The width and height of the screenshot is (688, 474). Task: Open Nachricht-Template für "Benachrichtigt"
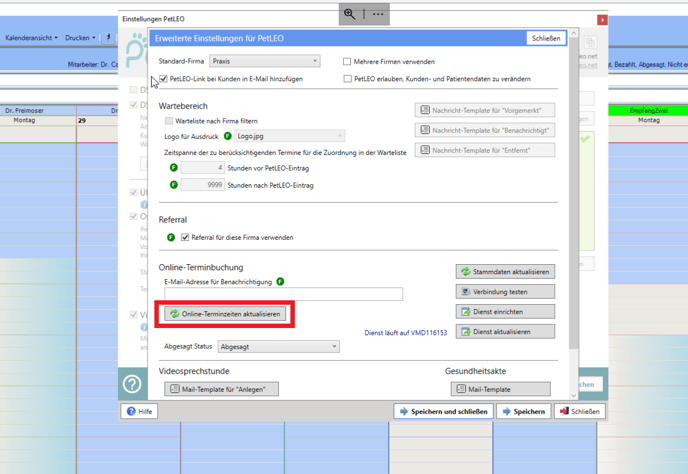tap(485, 130)
